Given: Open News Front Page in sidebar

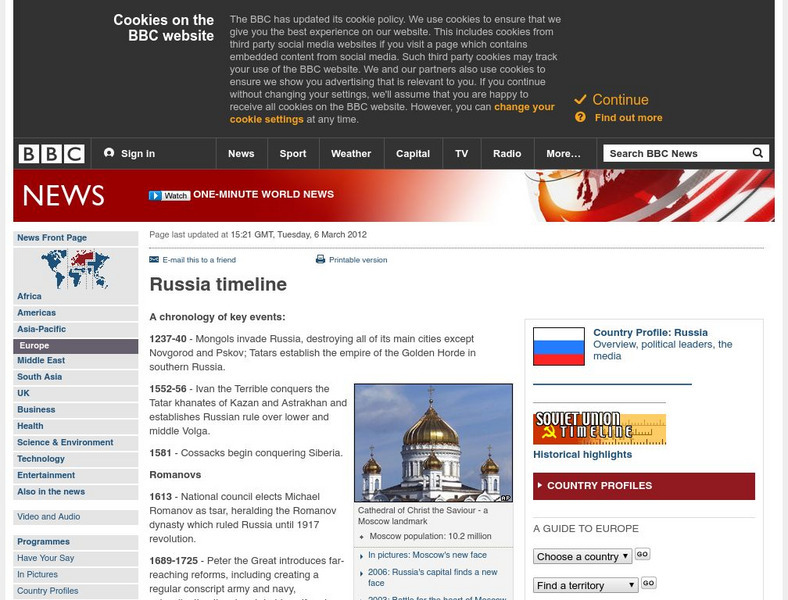Looking at the screenshot, I should pos(75,238).
